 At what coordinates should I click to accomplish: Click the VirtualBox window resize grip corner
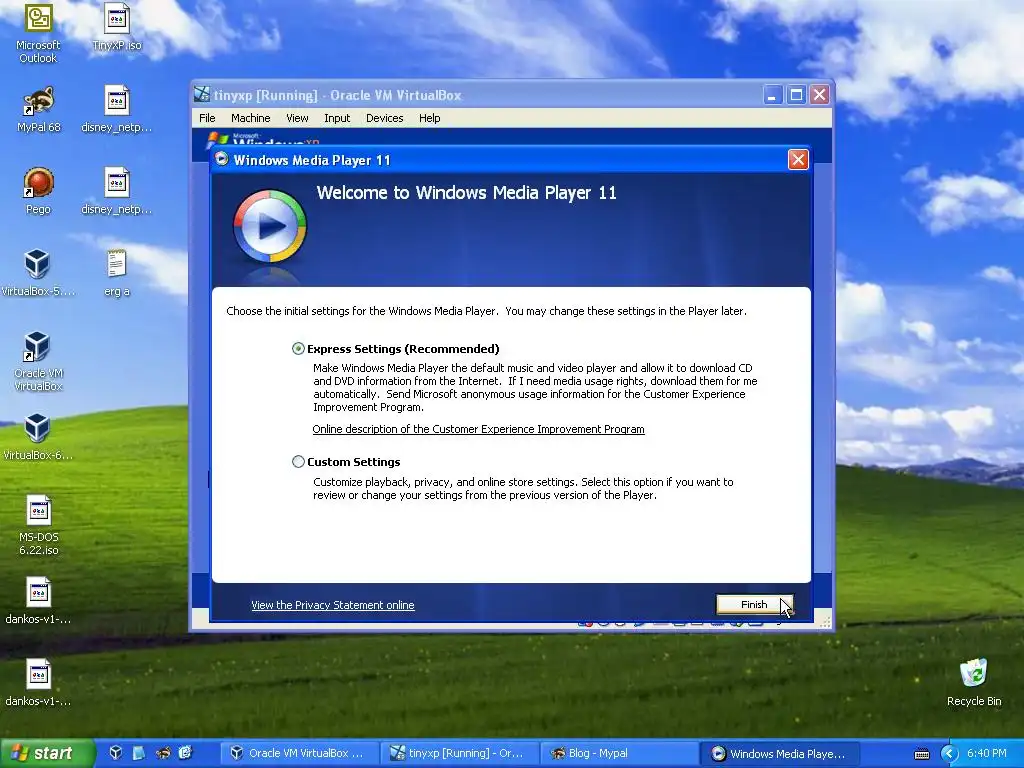click(825, 621)
